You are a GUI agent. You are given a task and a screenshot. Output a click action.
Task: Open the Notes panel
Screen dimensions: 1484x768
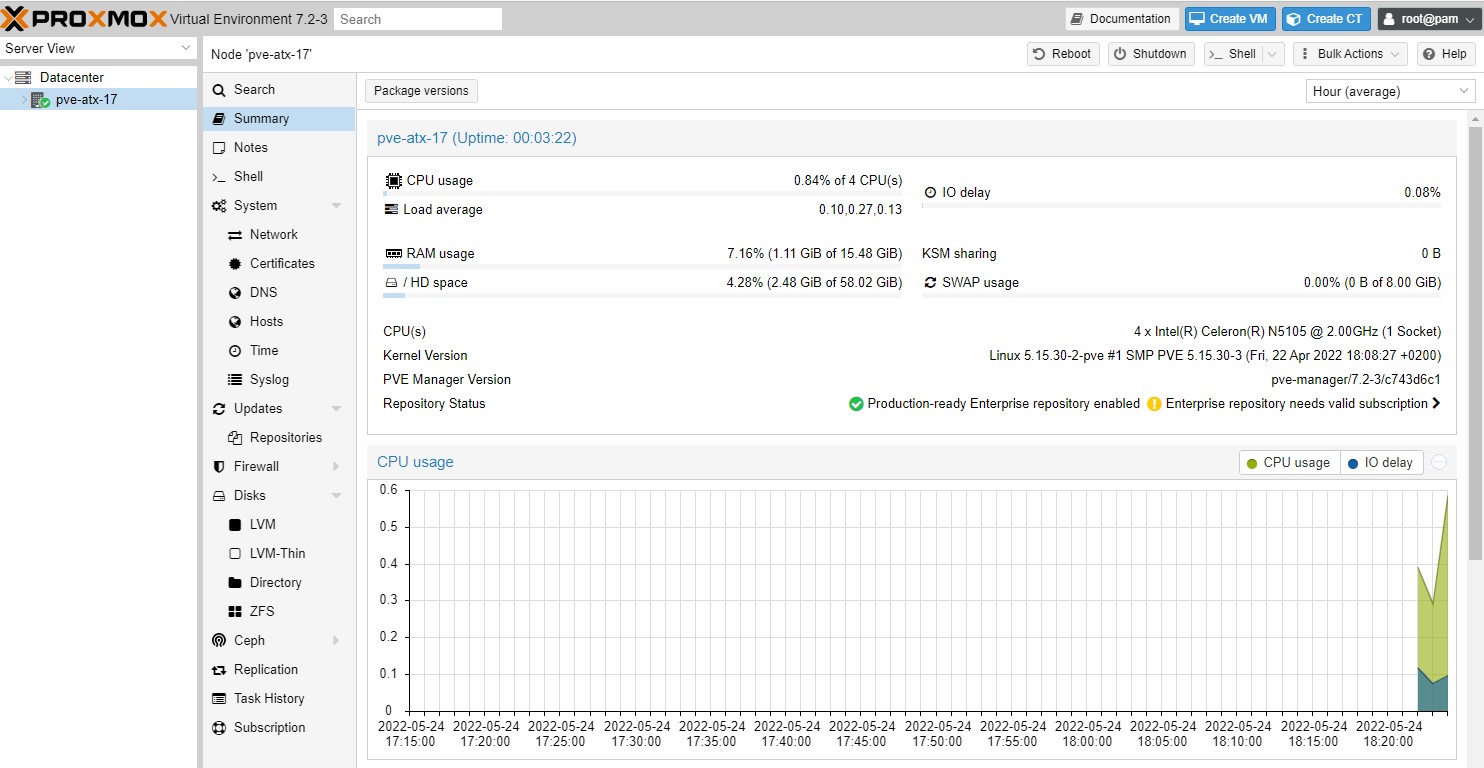(x=279, y=147)
